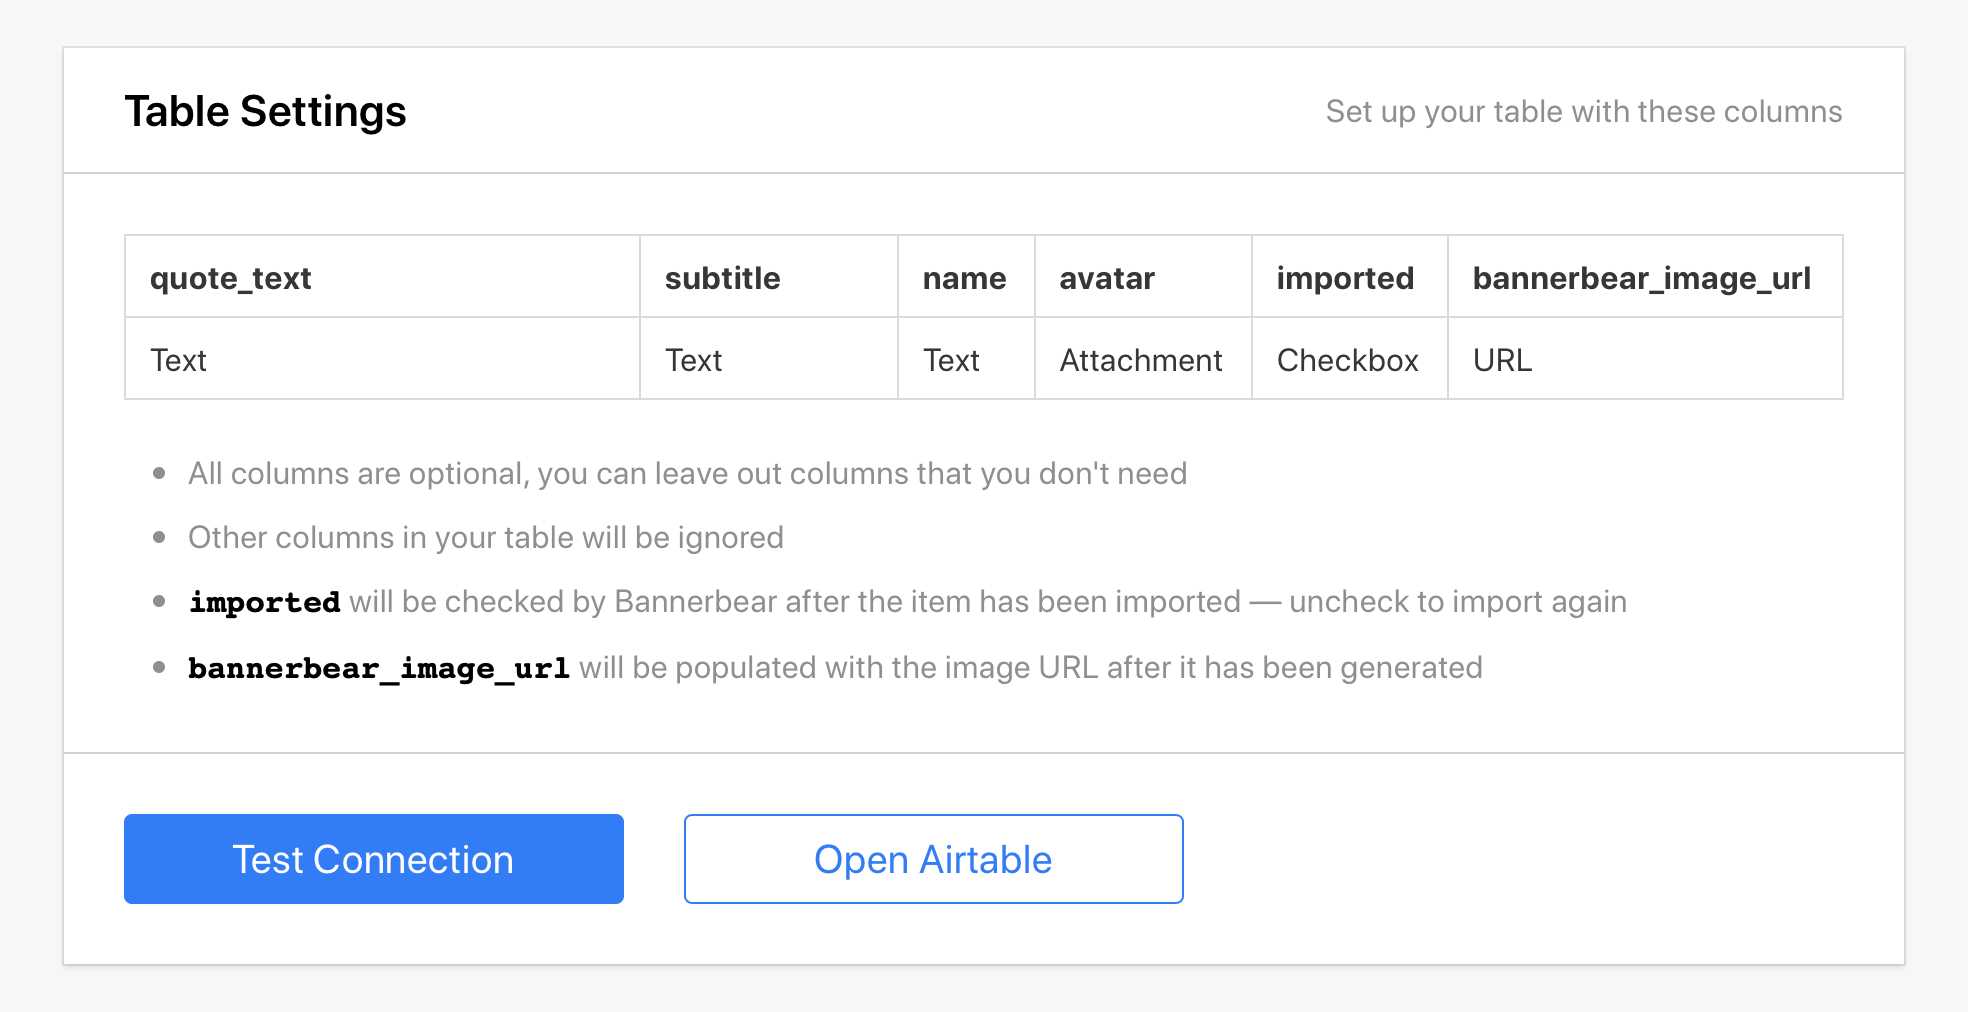Click the monospace 'imported' keyword in notes
The height and width of the screenshot is (1012, 1968).
coord(265,602)
